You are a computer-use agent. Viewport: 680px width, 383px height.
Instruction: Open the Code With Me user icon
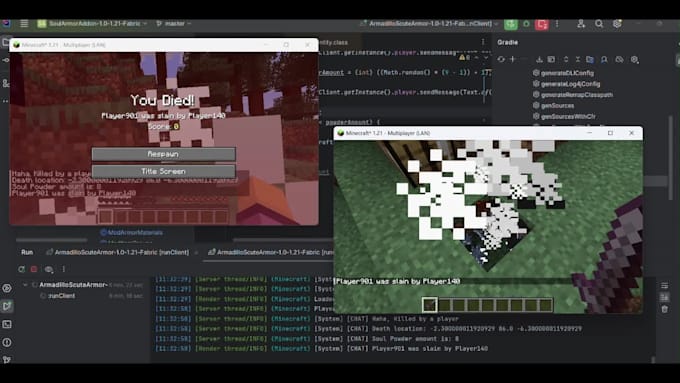click(581, 24)
